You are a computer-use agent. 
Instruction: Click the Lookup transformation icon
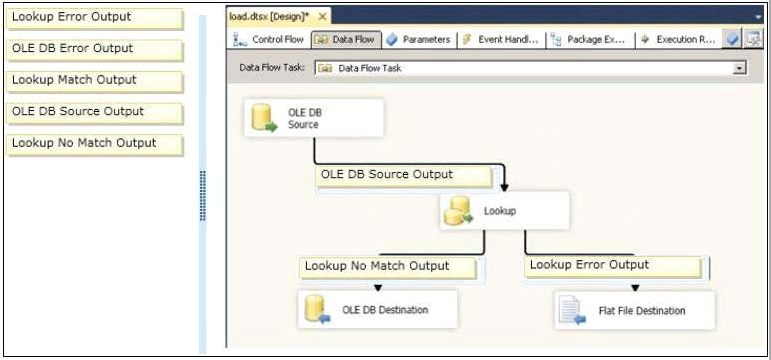[x=458, y=211]
